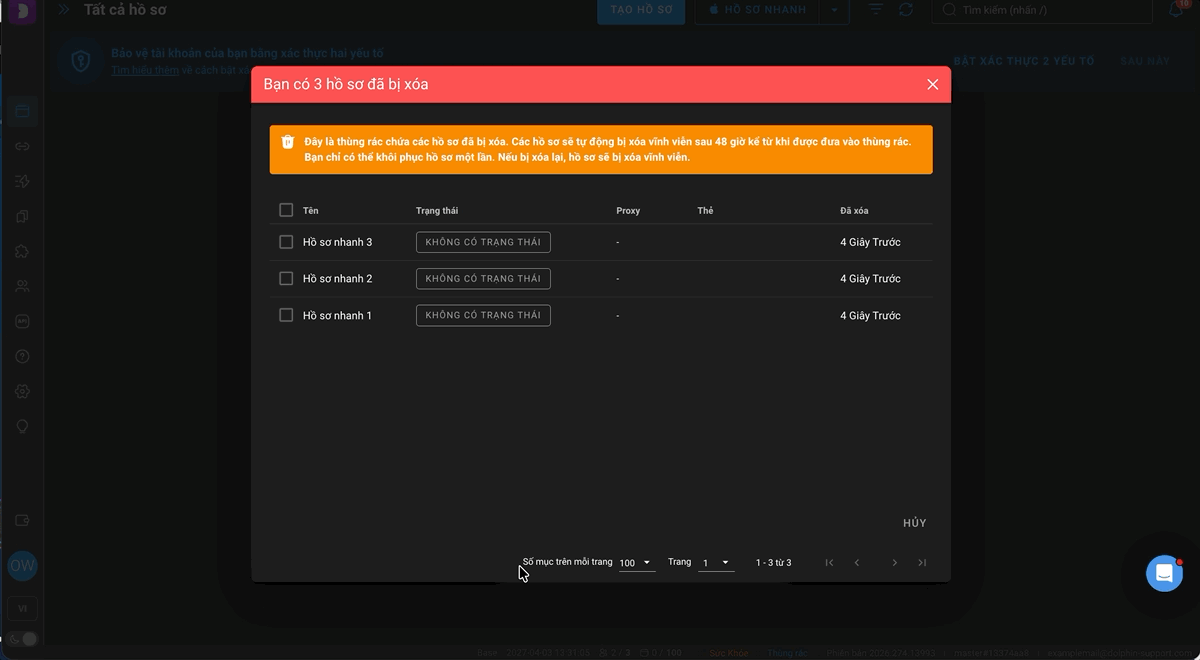
Task: Open the support chat bubble
Action: click(x=1164, y=573)
